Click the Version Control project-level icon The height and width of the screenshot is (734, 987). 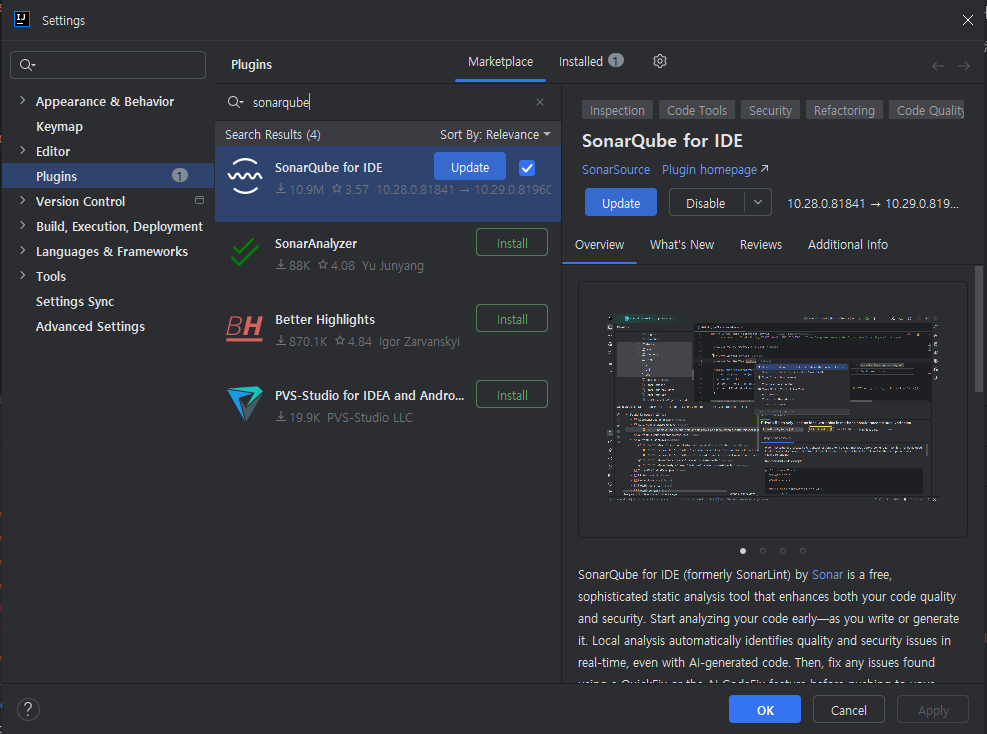tap(200, 200)
